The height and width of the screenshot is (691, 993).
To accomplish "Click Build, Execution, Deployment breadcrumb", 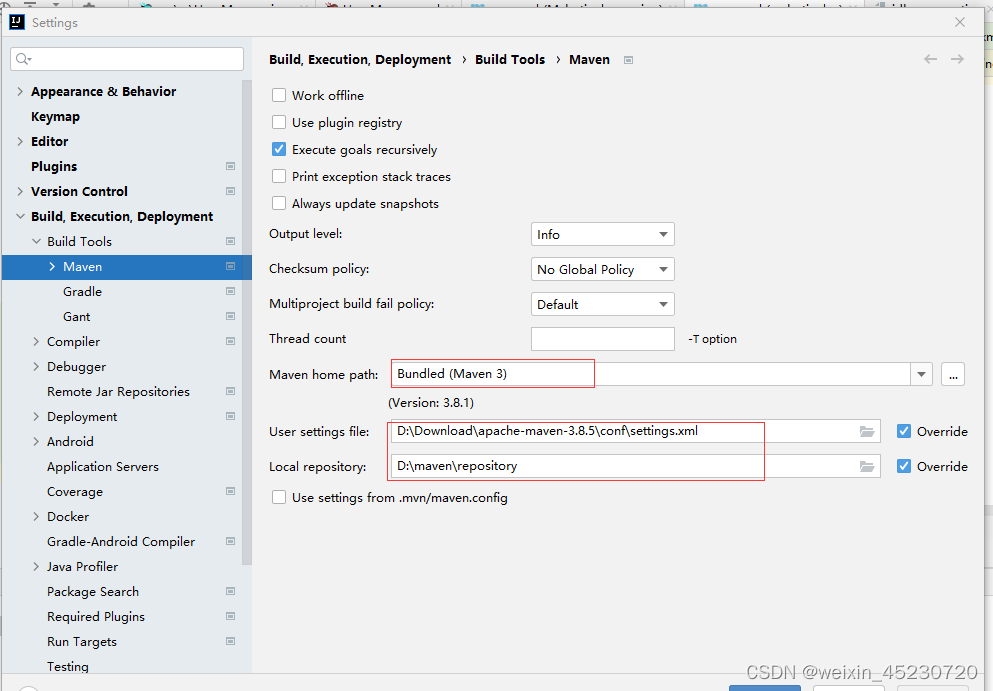I will click(x=360, y=60).
